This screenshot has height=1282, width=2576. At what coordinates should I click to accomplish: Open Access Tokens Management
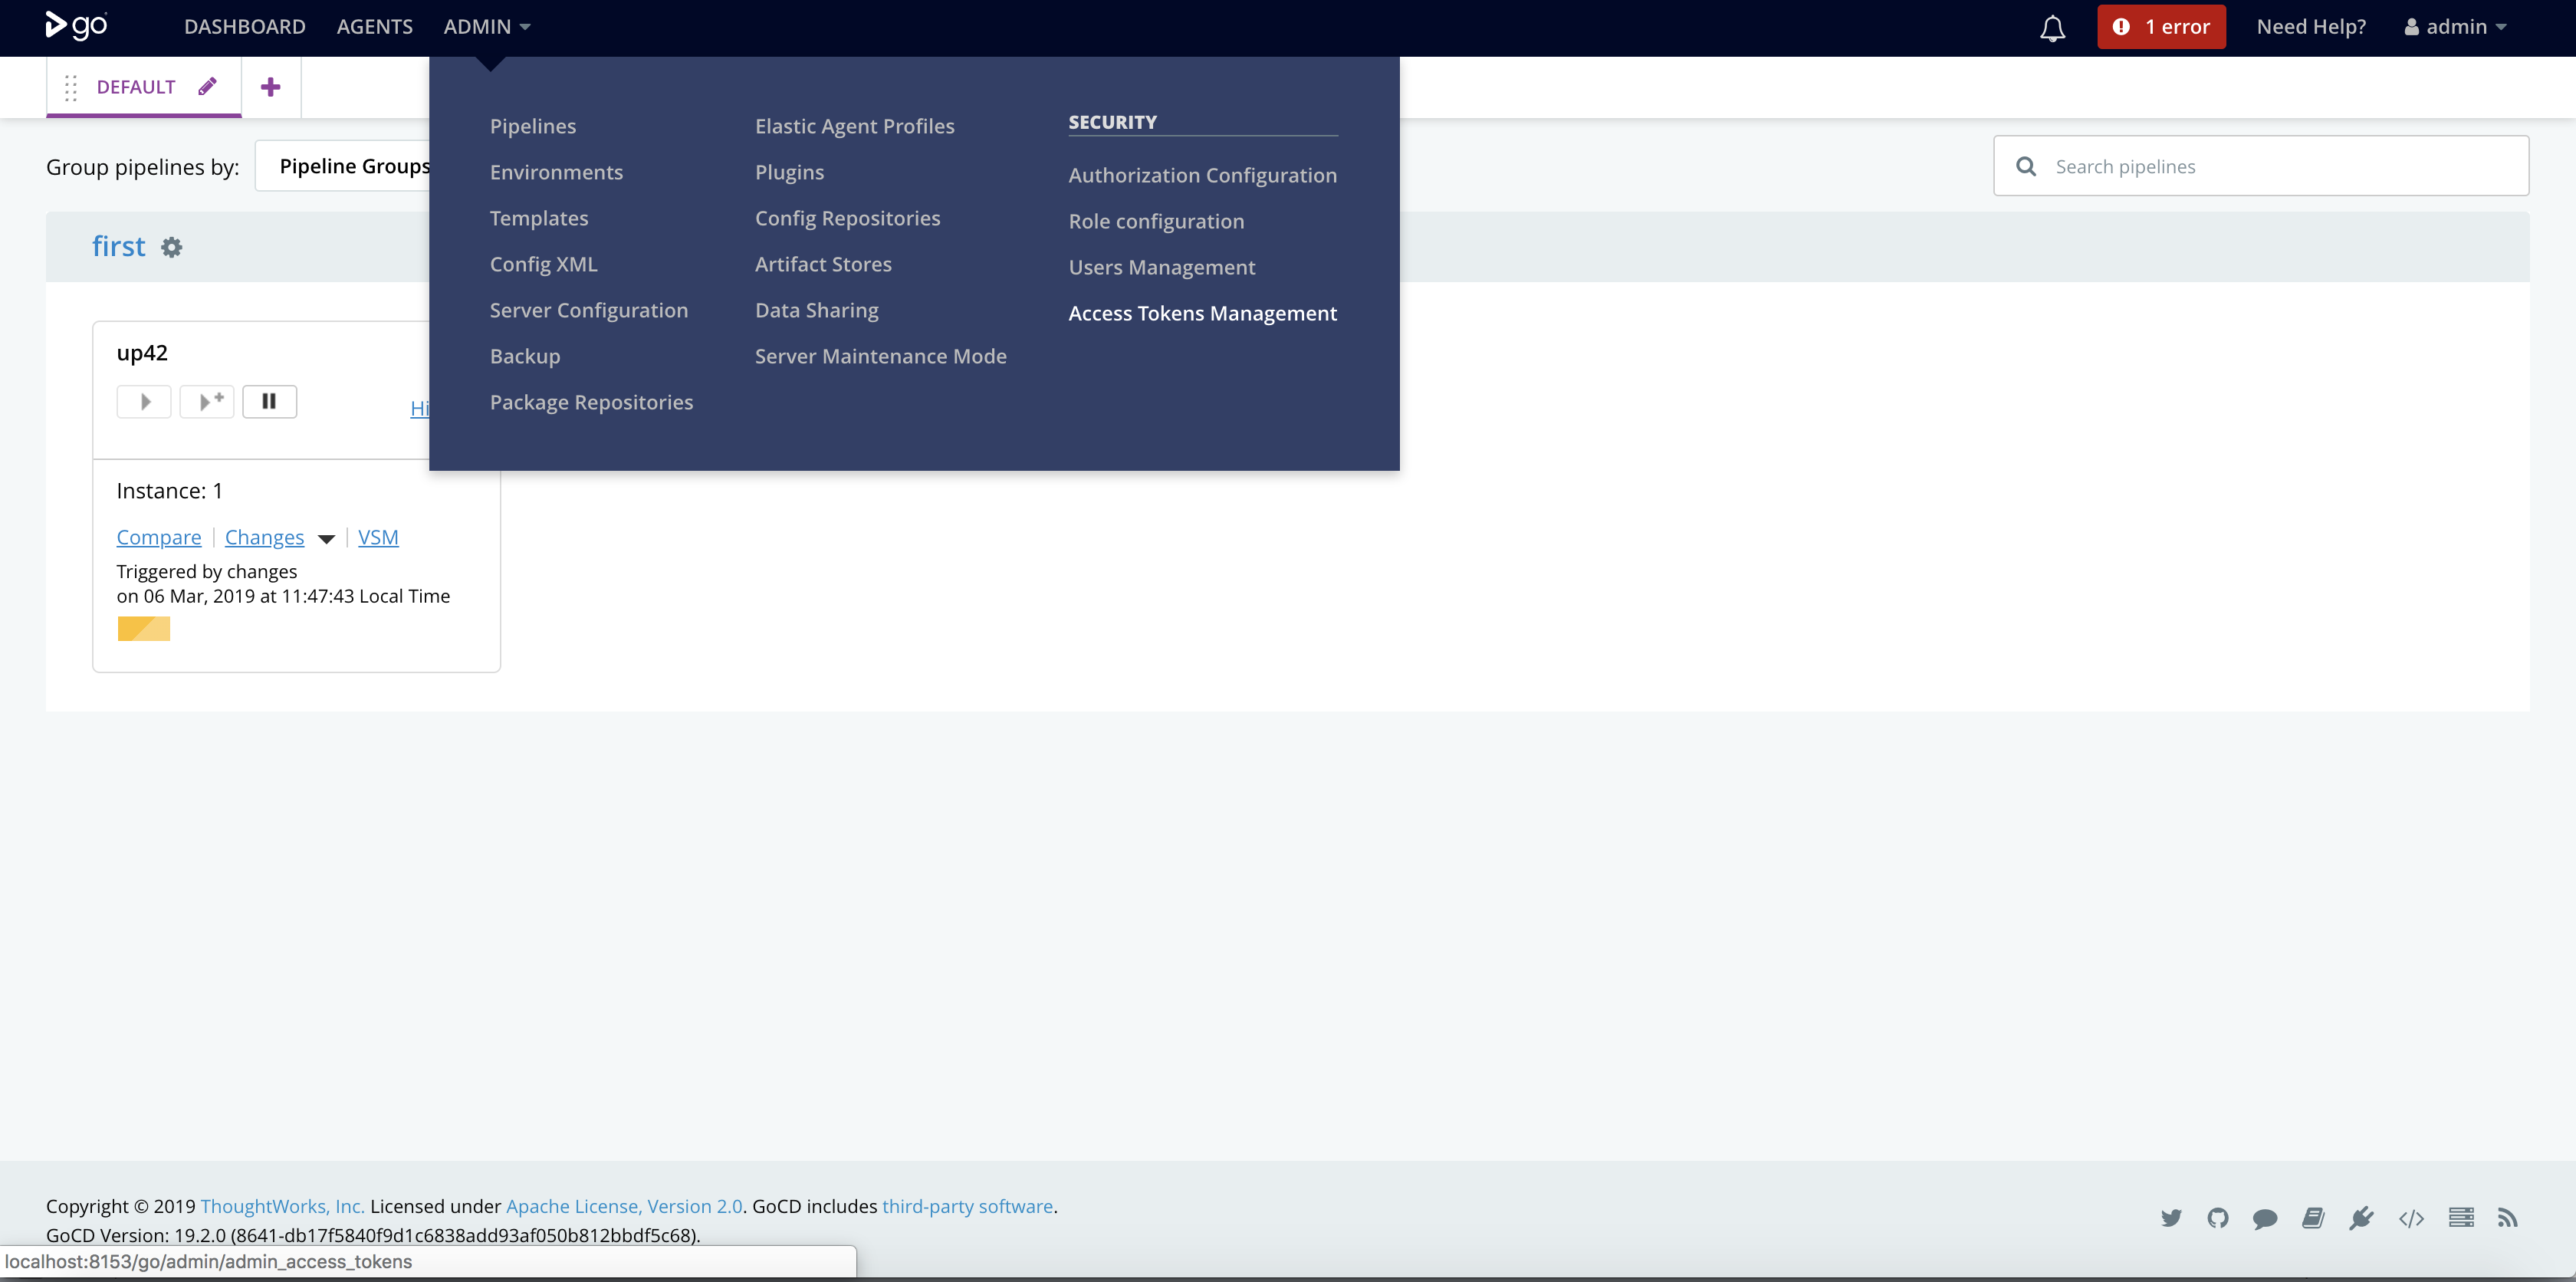1203,313
